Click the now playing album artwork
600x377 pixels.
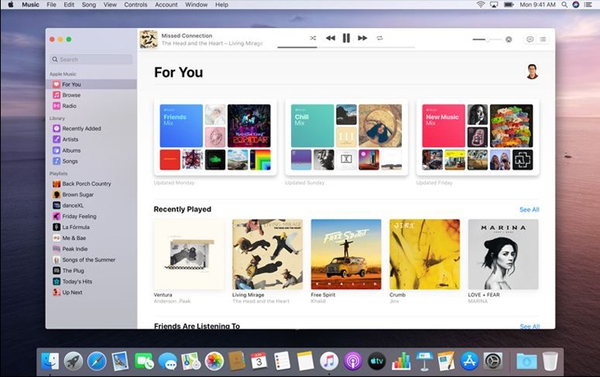148,39
